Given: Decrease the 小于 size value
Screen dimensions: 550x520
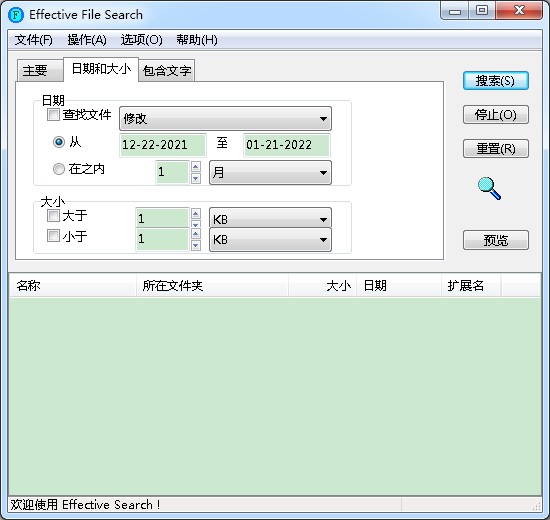Looking at the screenshot, I should click(x=196, y=245).
